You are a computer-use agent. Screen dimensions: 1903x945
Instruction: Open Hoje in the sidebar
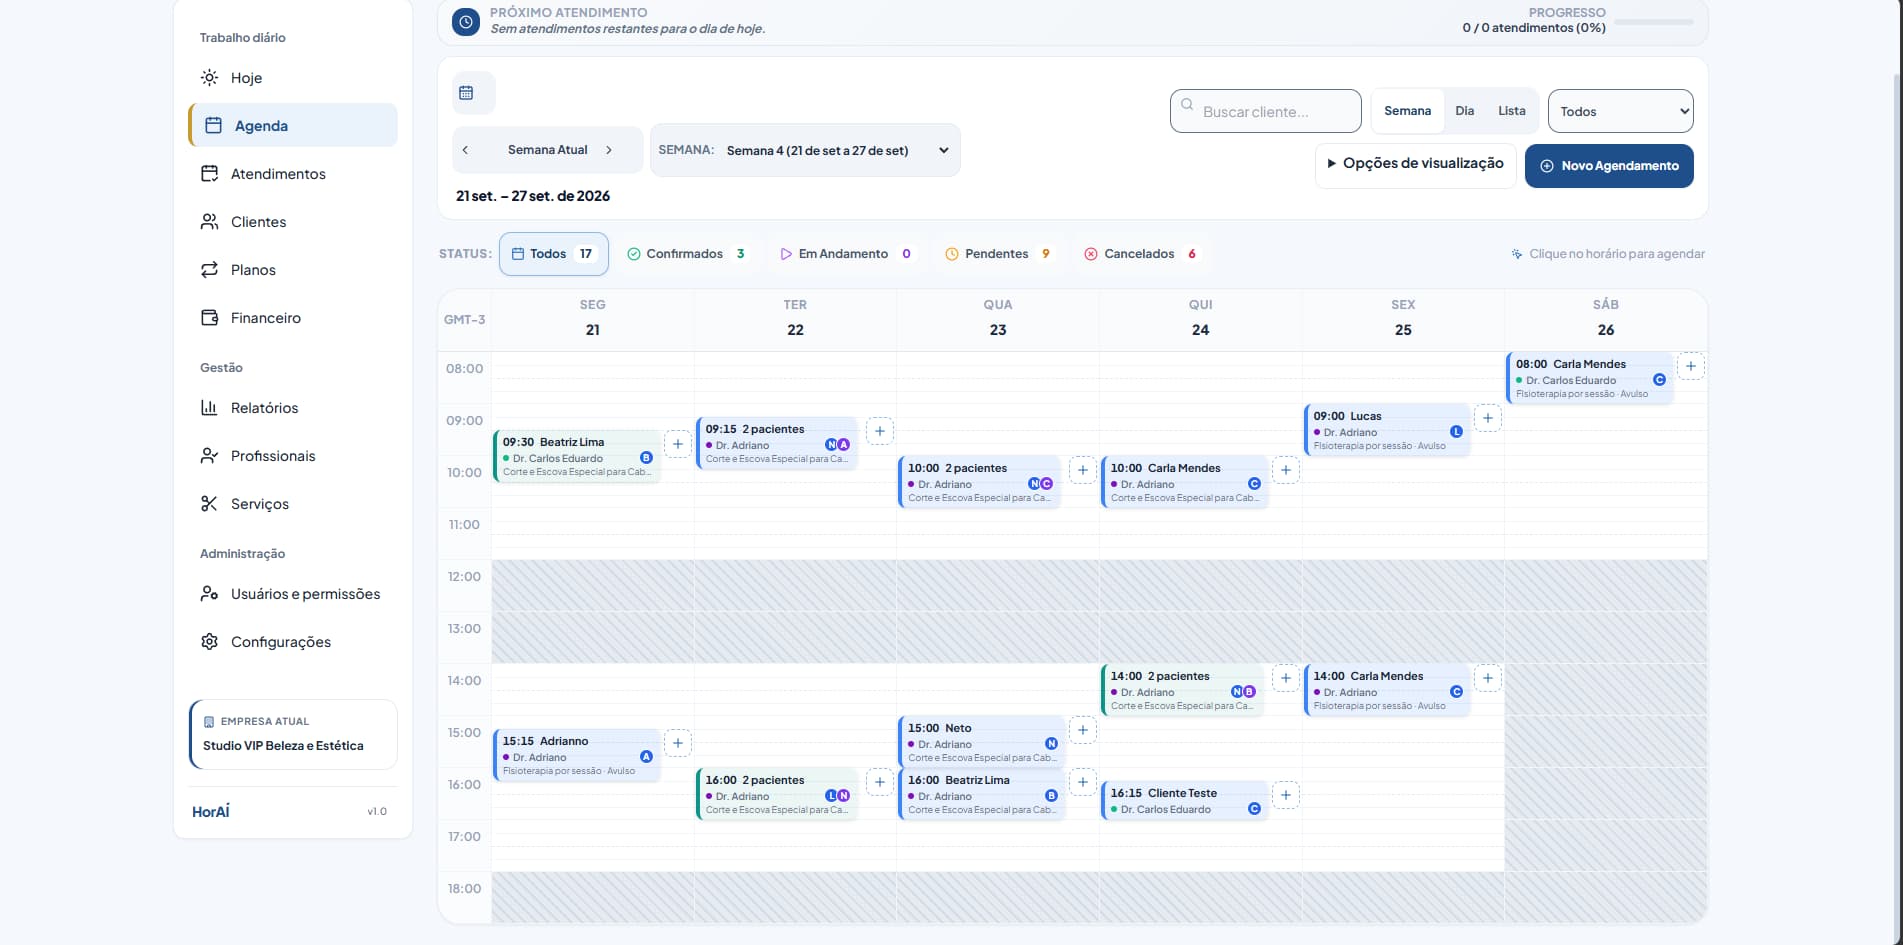[x=292, y=78]
